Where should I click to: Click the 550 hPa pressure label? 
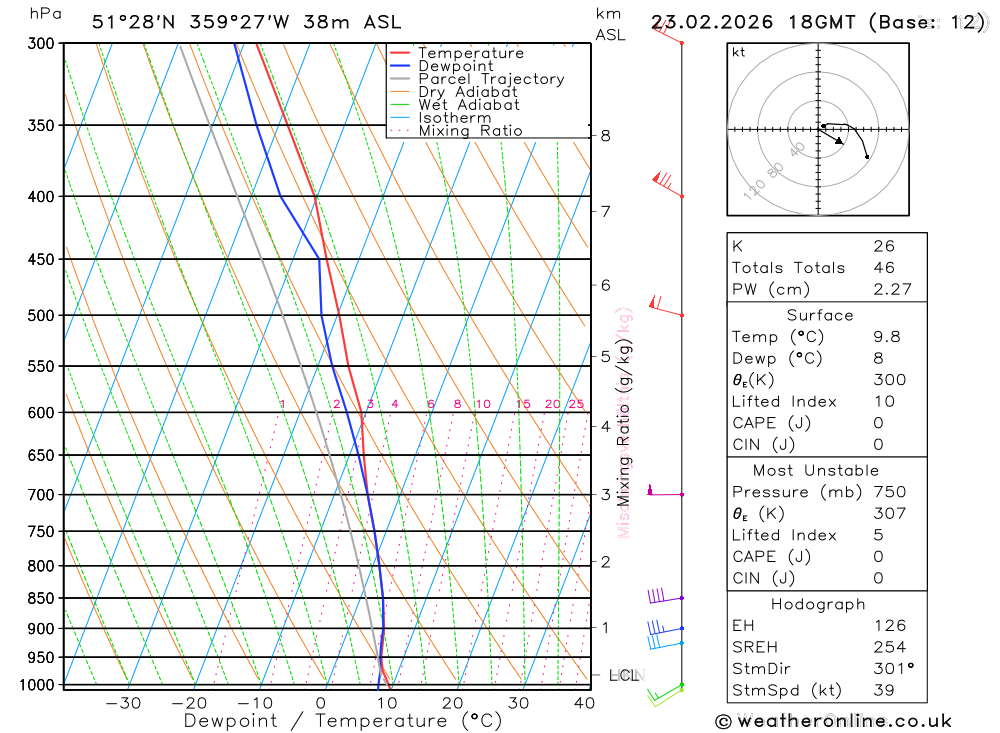coord(41,366)
